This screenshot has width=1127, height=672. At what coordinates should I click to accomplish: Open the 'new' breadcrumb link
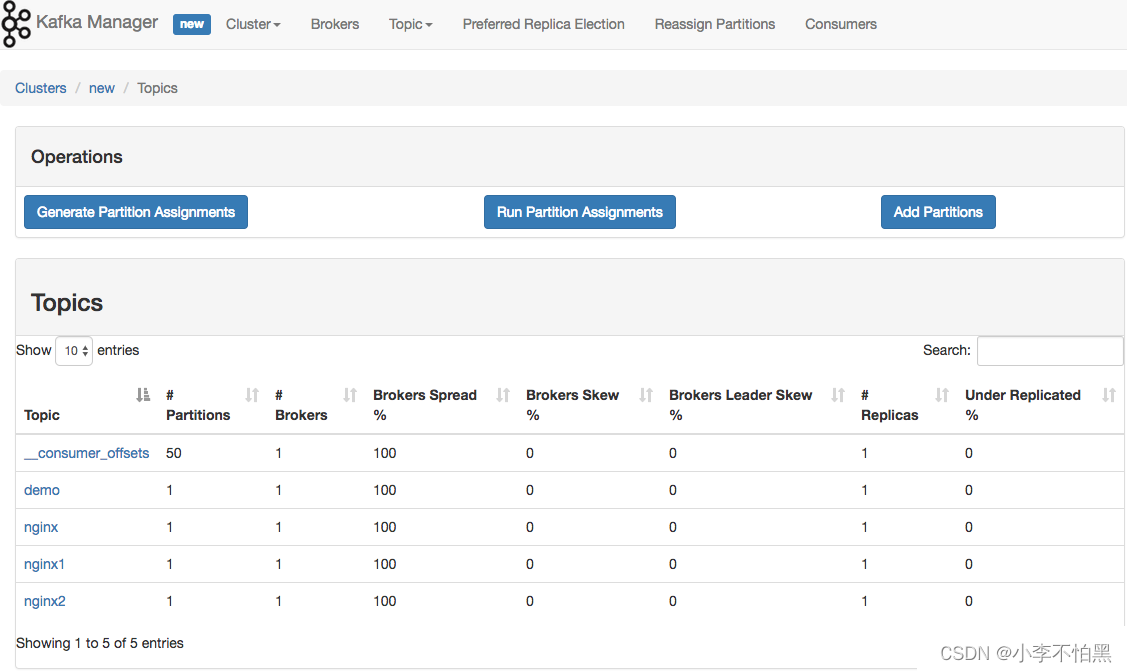point(101,88)
